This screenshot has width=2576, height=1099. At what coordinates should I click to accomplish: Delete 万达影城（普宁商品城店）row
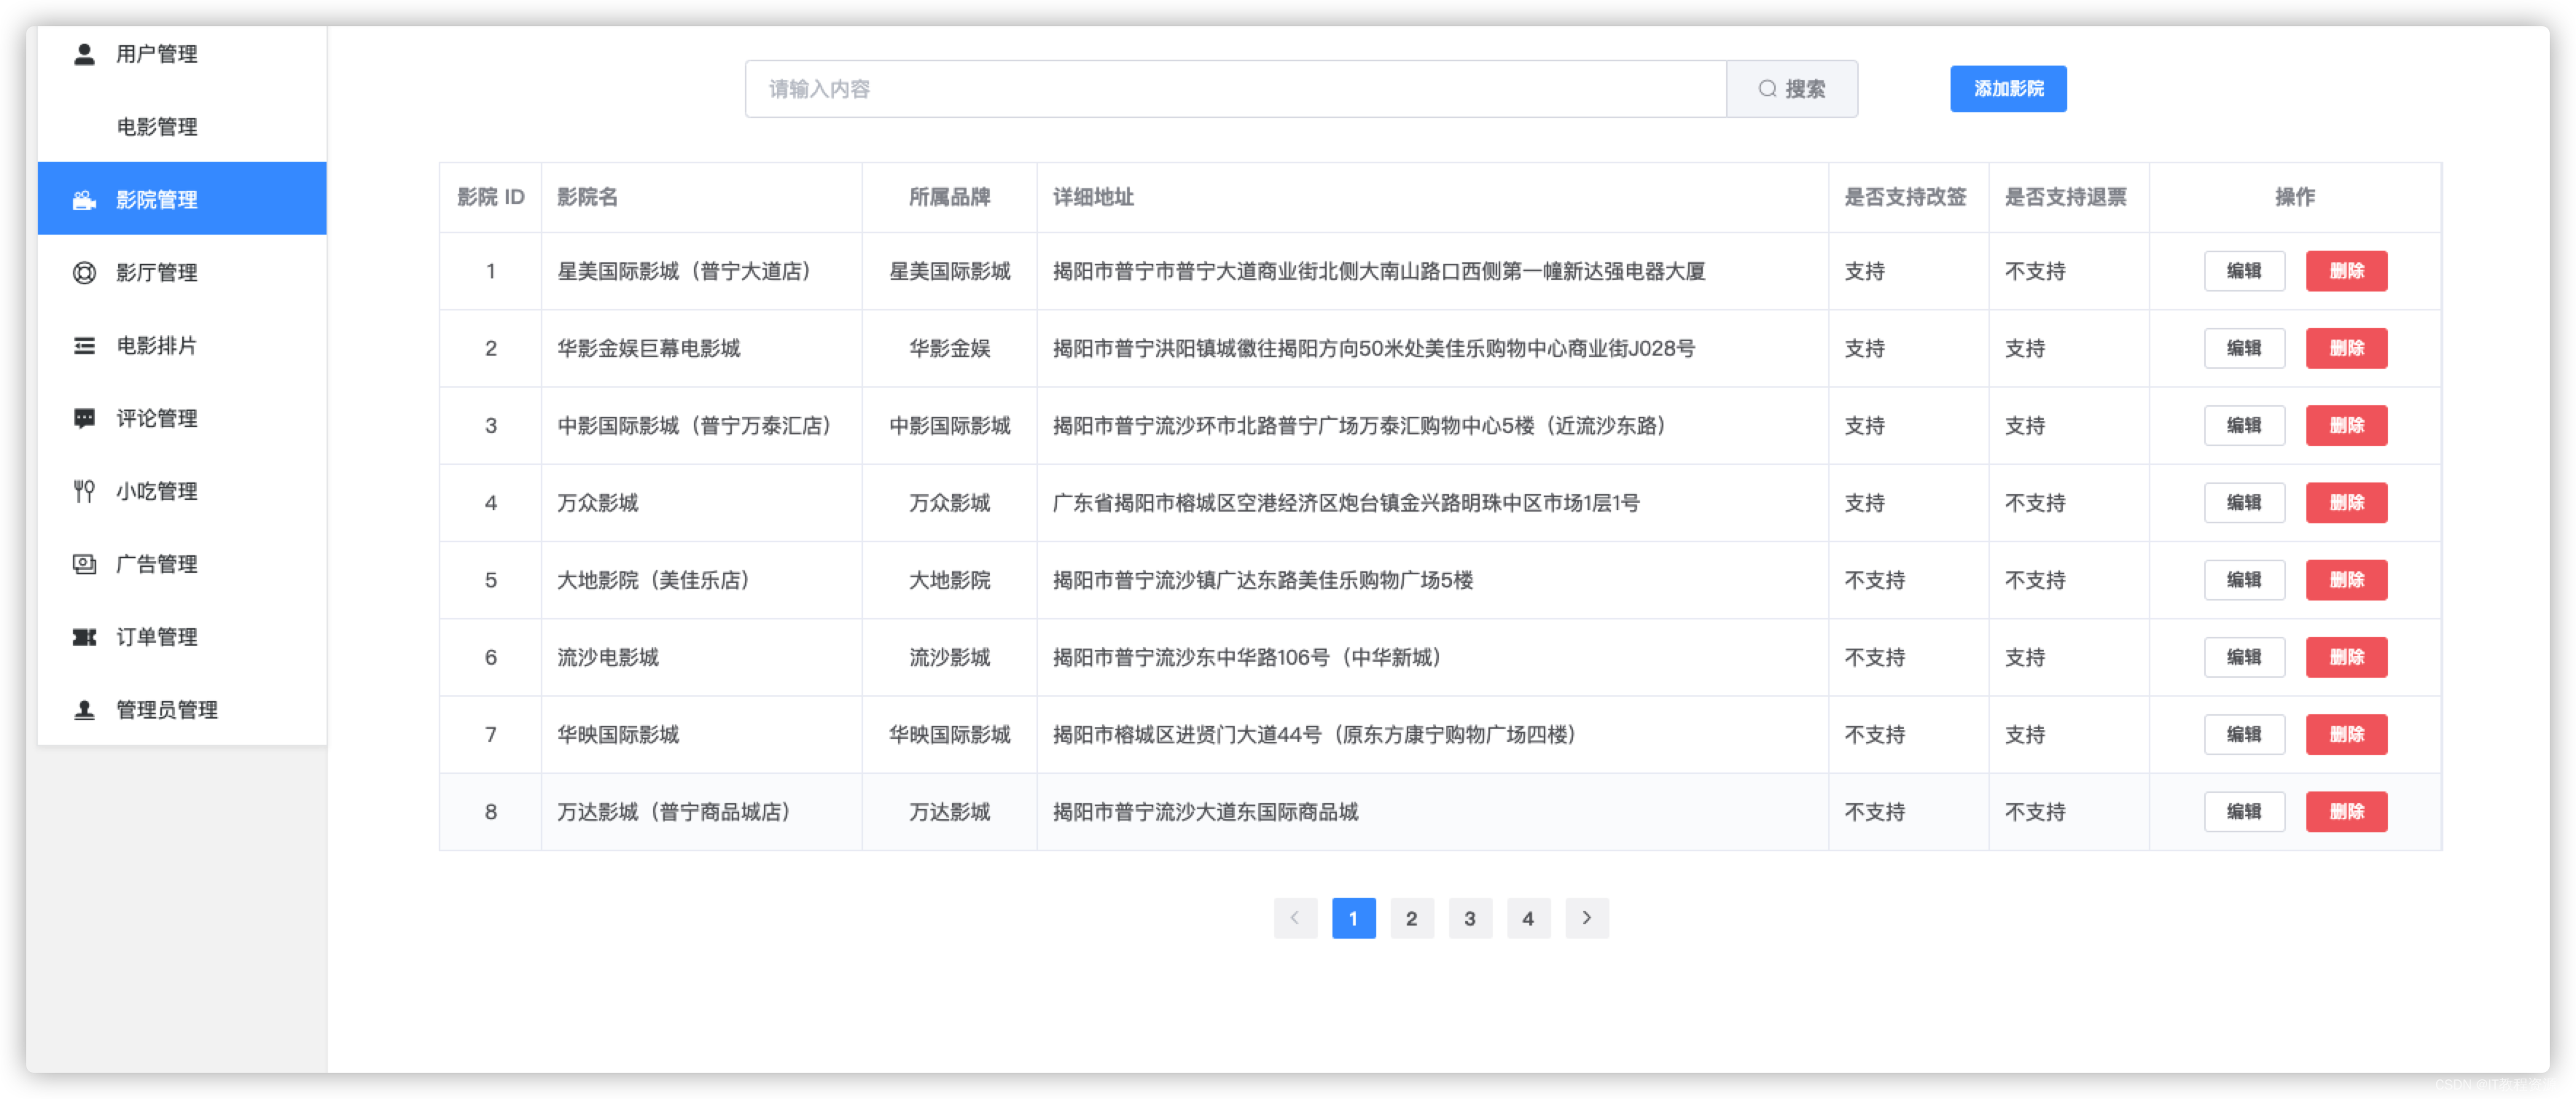pyautogui.click(x=2346, y=812)
